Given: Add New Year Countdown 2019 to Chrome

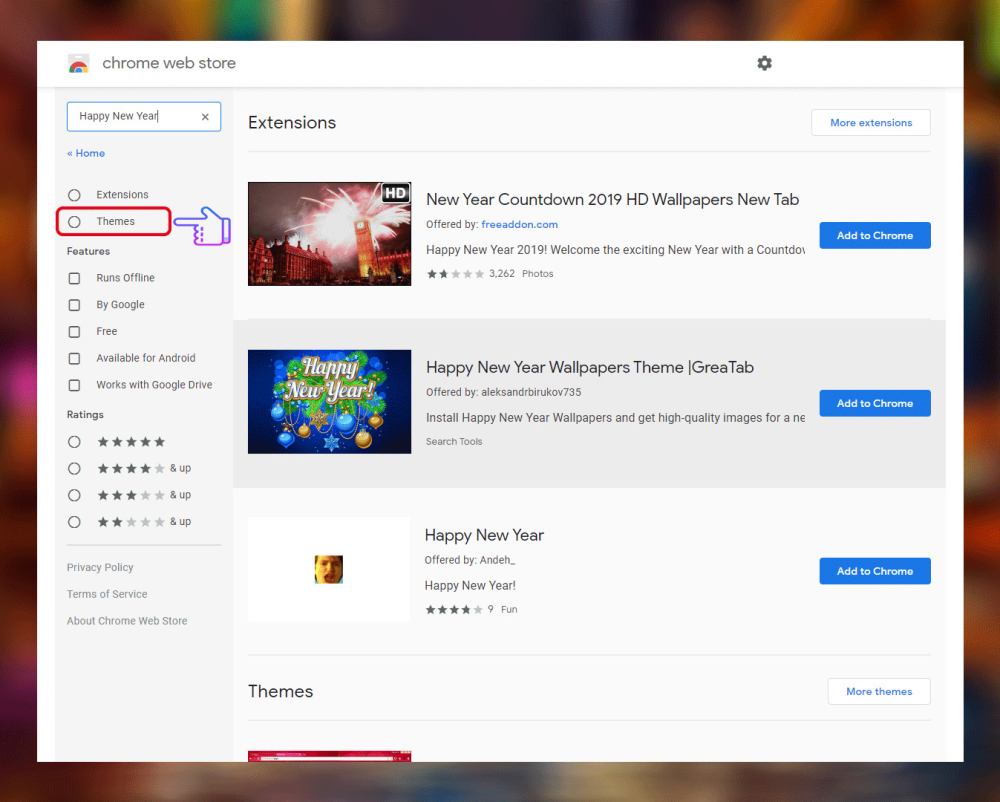Looking at the screenshot, I should pyautogui.click(x=874, y=236).
